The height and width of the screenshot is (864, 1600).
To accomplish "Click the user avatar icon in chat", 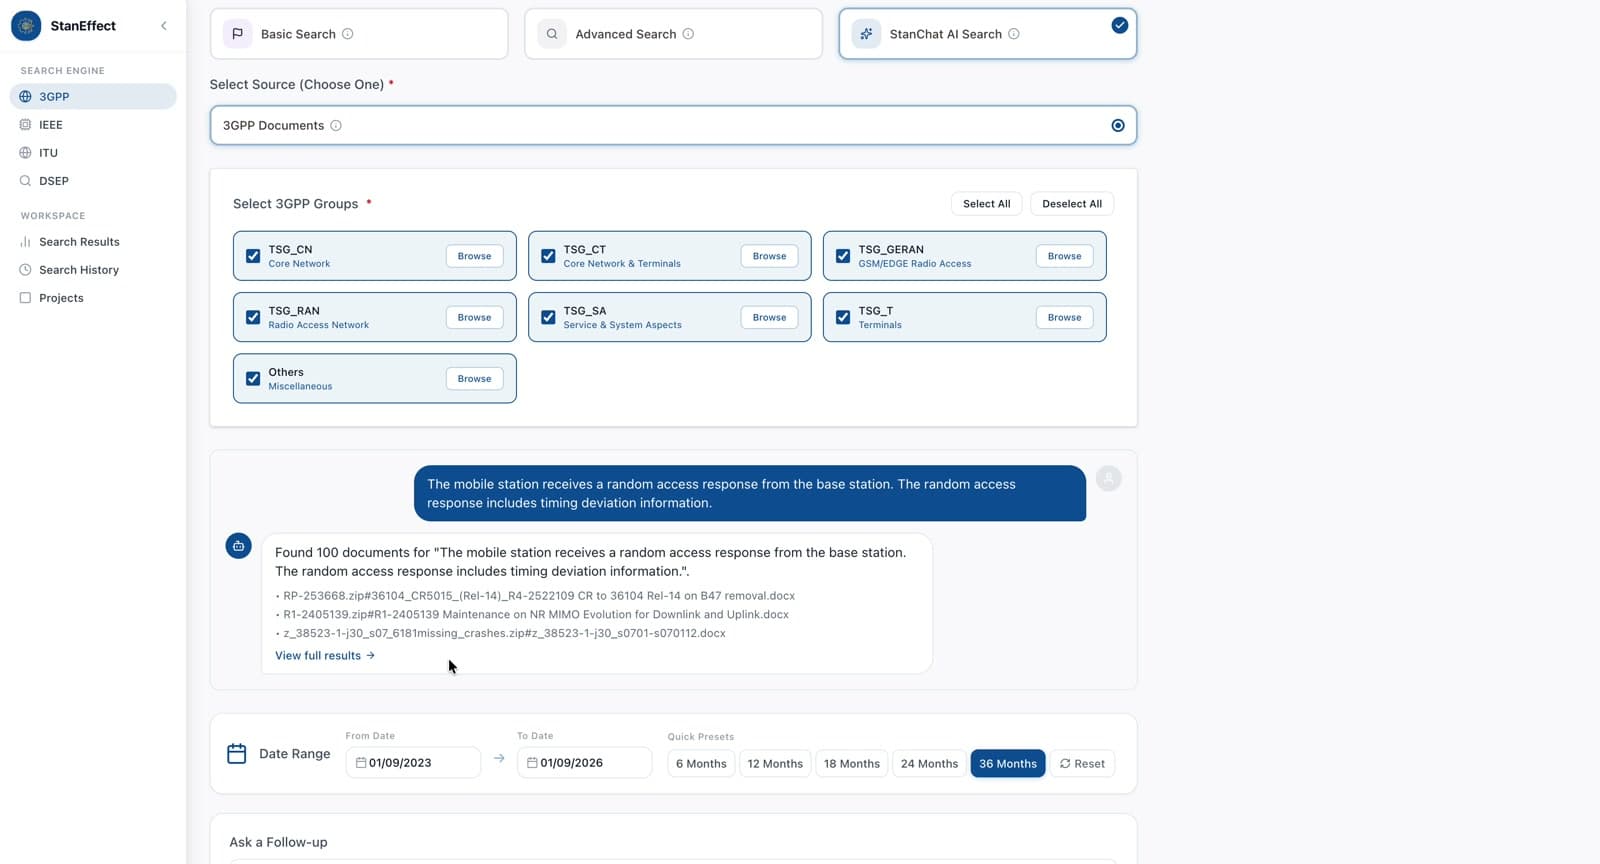I will tap(1109, 478).
